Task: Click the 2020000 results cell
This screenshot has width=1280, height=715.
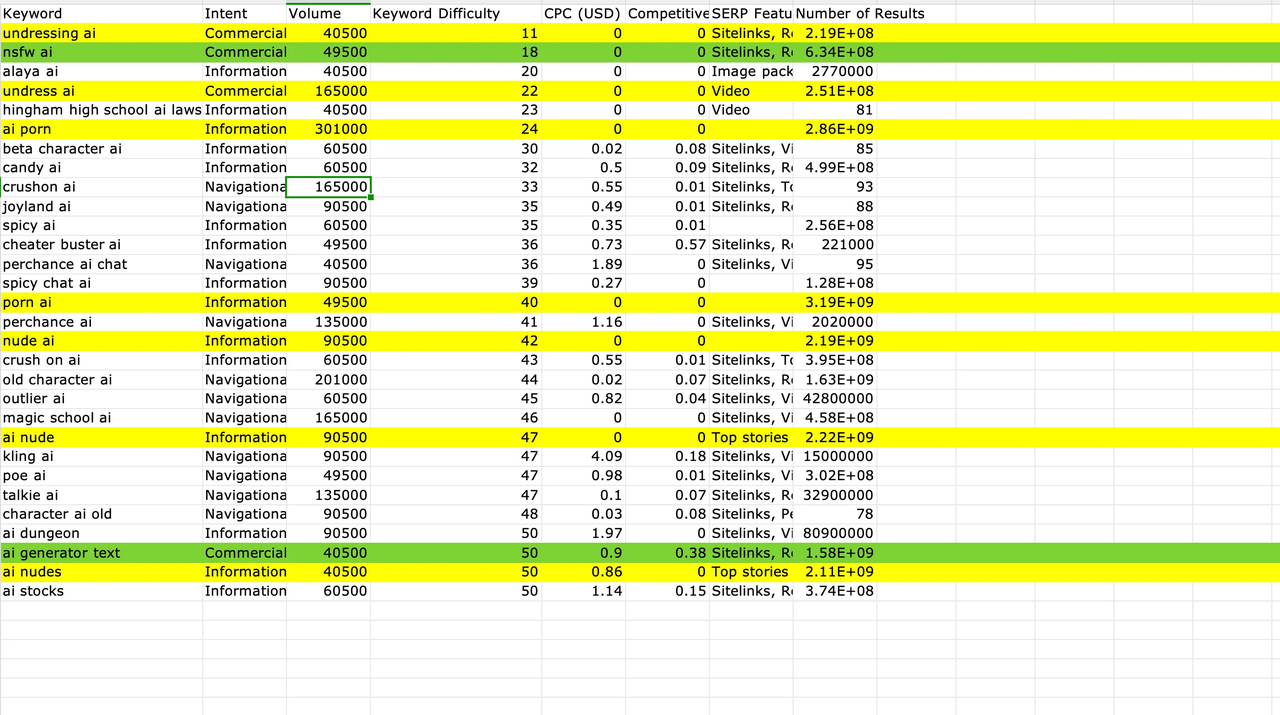Action: (835, 322)
